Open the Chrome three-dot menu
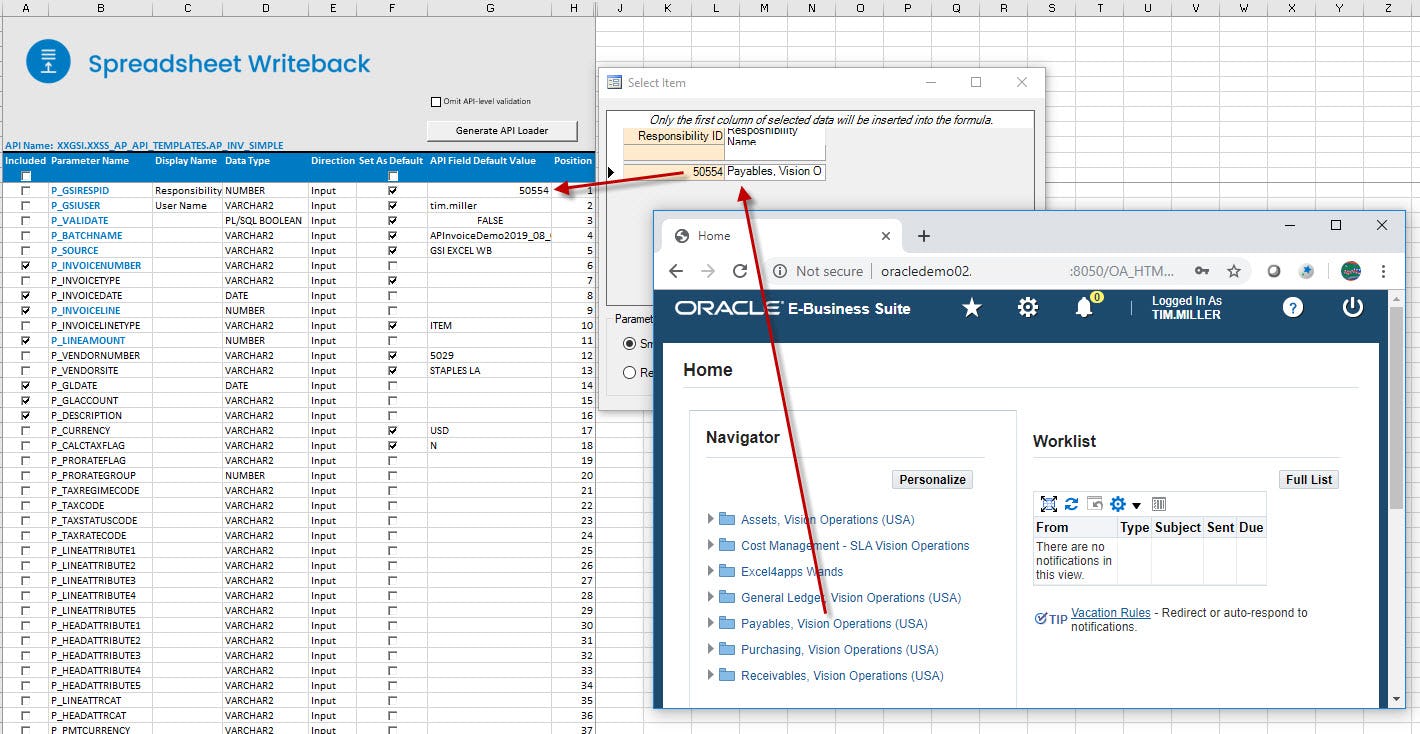 (1383, 271)
